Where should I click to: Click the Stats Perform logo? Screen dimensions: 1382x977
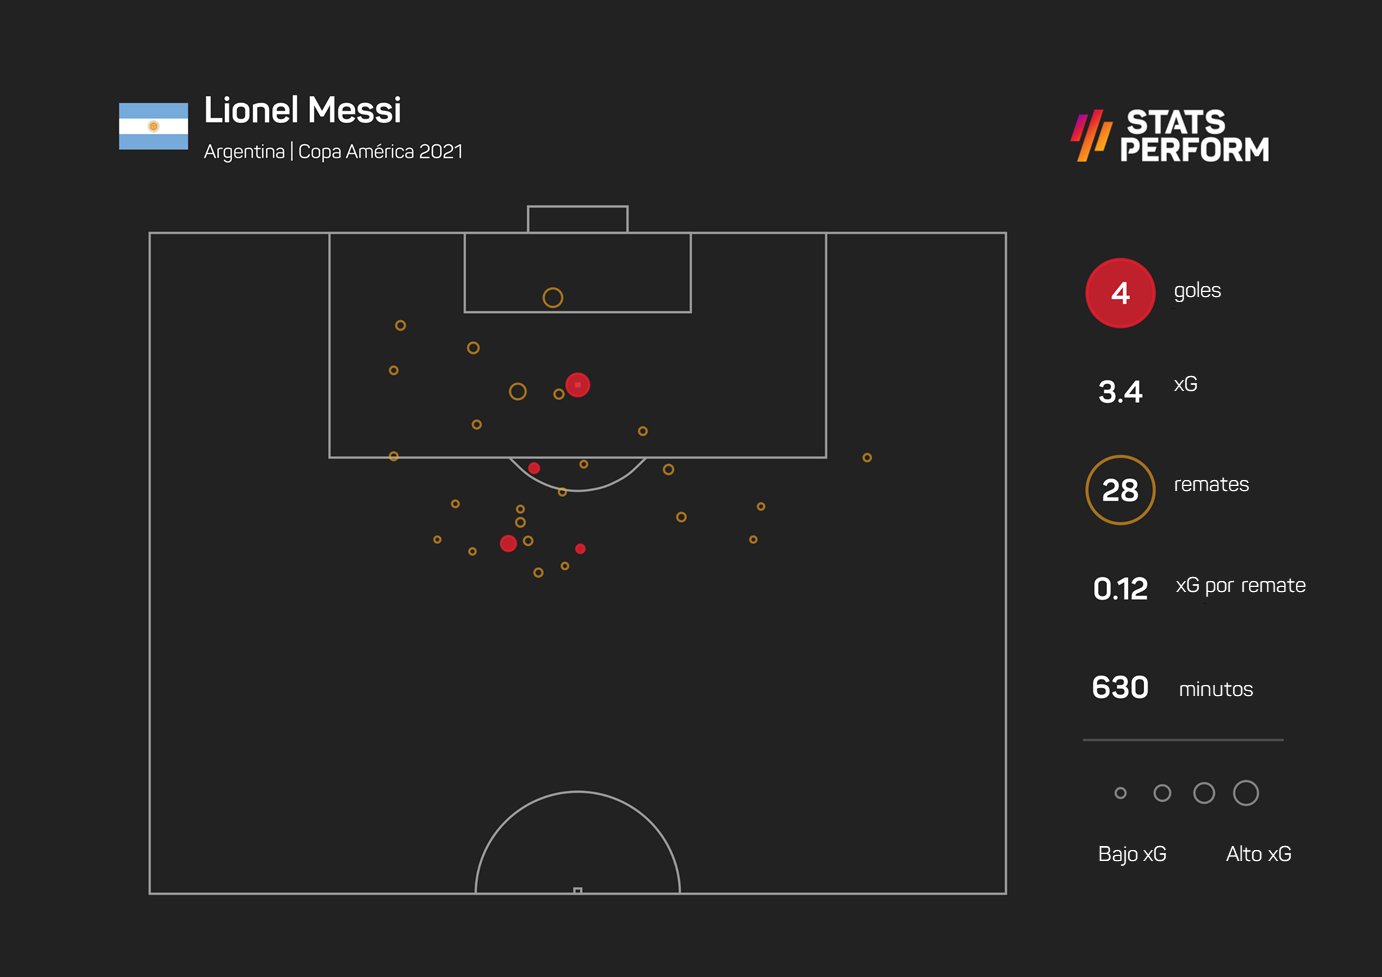click(x=1171, y=136)
